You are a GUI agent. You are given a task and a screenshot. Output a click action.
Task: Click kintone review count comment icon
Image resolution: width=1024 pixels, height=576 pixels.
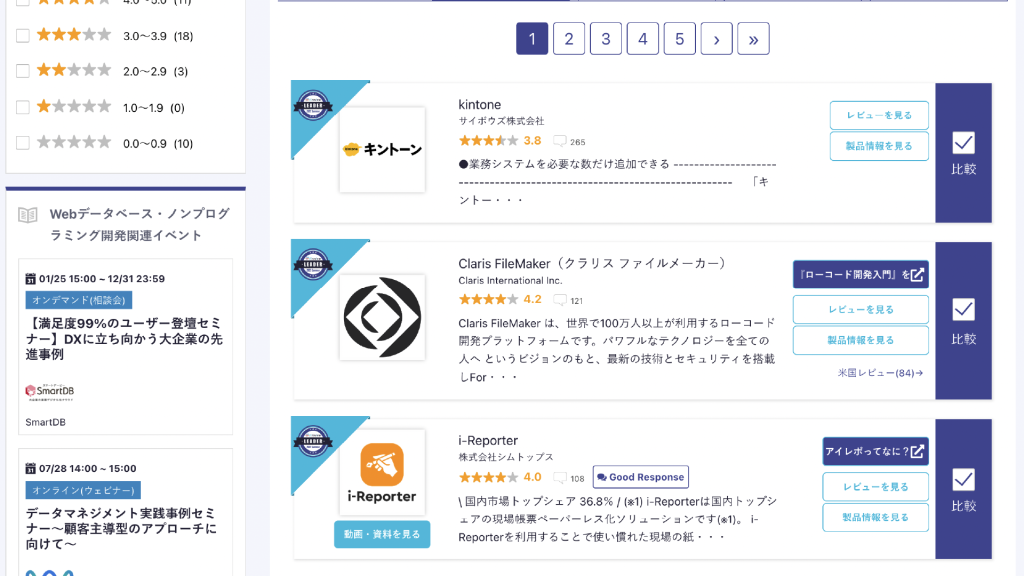[x=560, y=141]
